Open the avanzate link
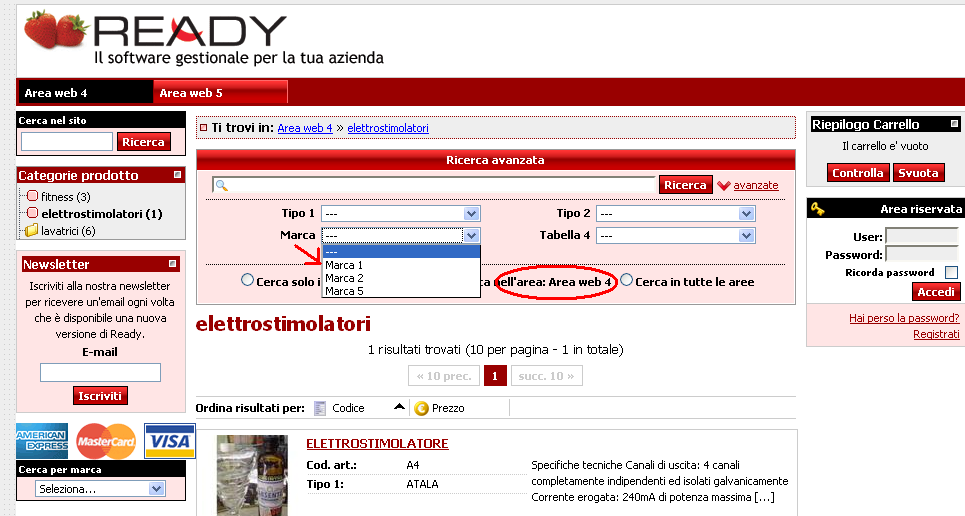 coord(756,185)
